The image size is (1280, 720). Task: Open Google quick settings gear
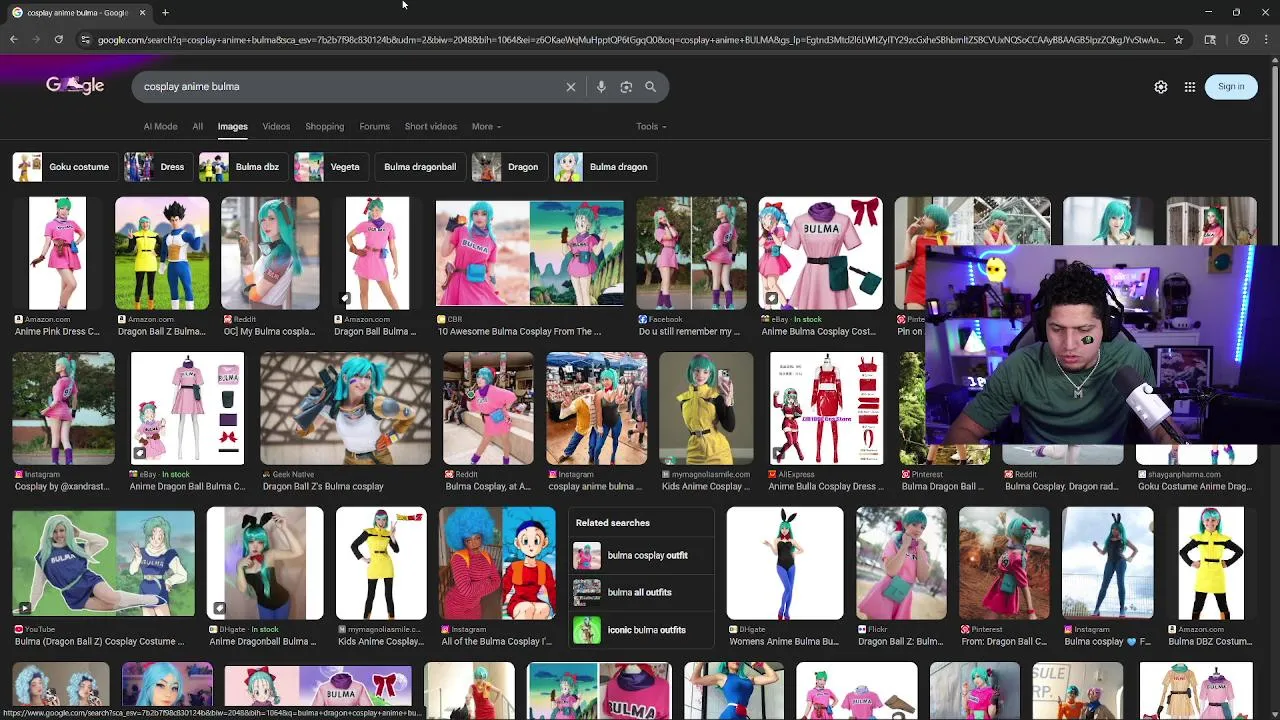pos(1161,87)
